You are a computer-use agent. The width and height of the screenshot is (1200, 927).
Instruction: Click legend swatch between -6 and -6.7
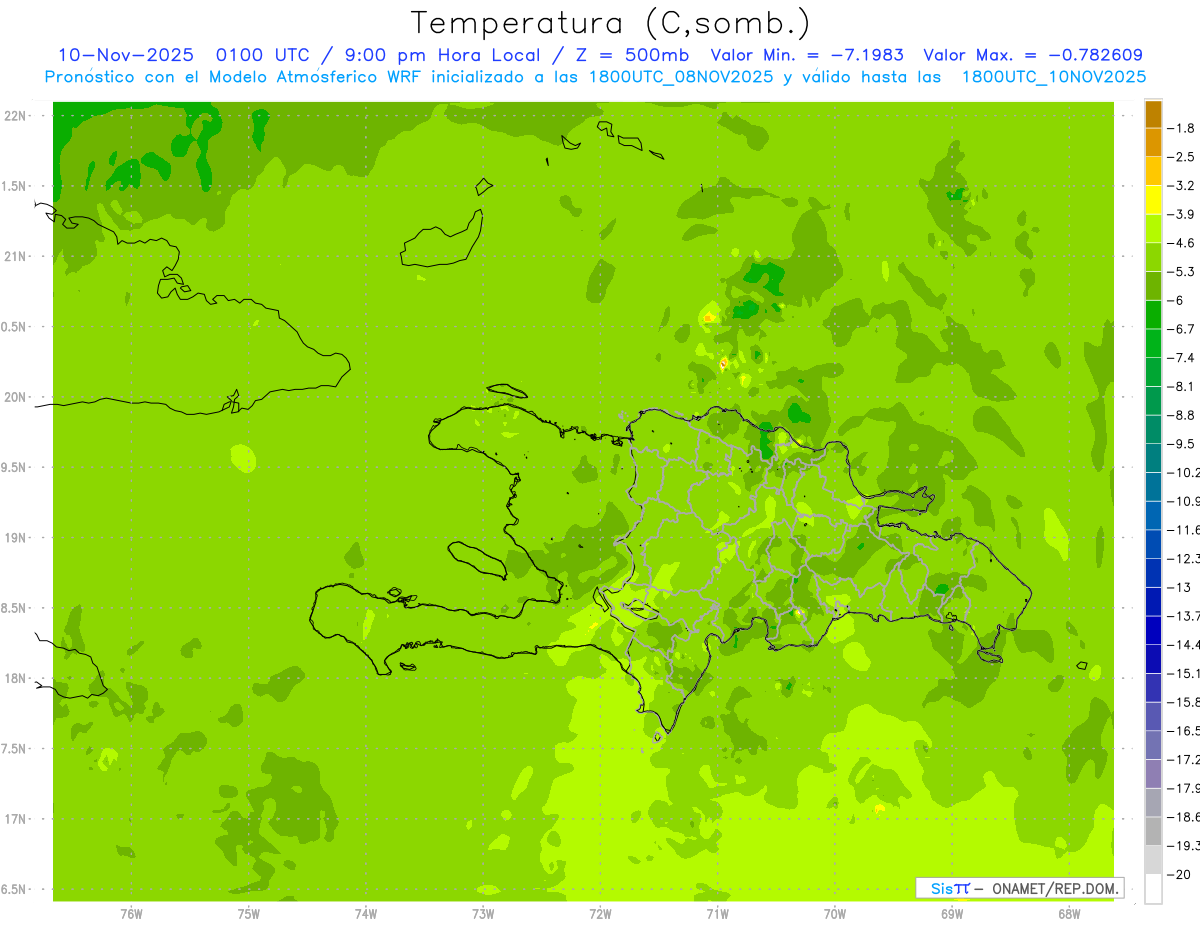click(1153, 315)
